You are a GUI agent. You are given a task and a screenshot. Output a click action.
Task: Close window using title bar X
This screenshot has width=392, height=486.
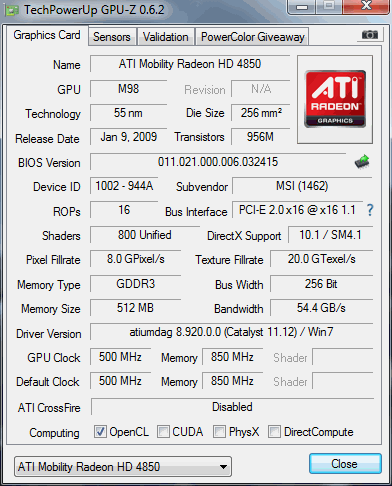point(366,6)
